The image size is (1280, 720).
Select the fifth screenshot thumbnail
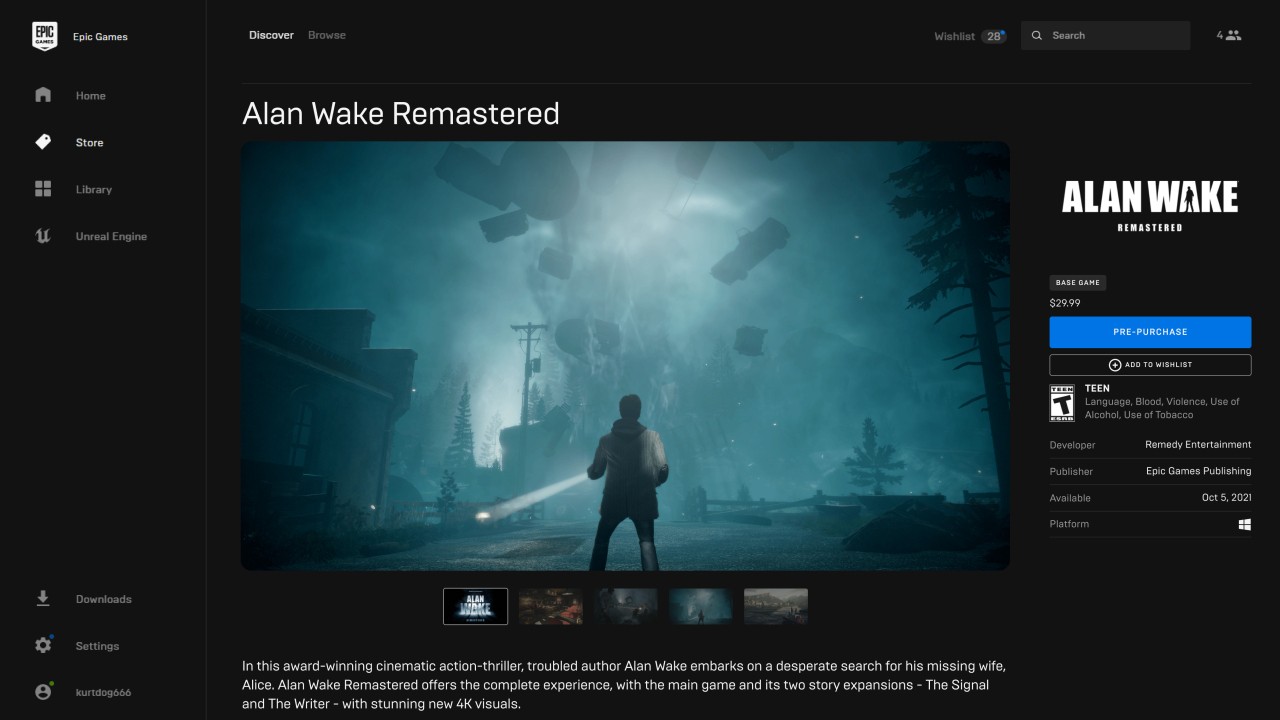[x=776, y=606]
